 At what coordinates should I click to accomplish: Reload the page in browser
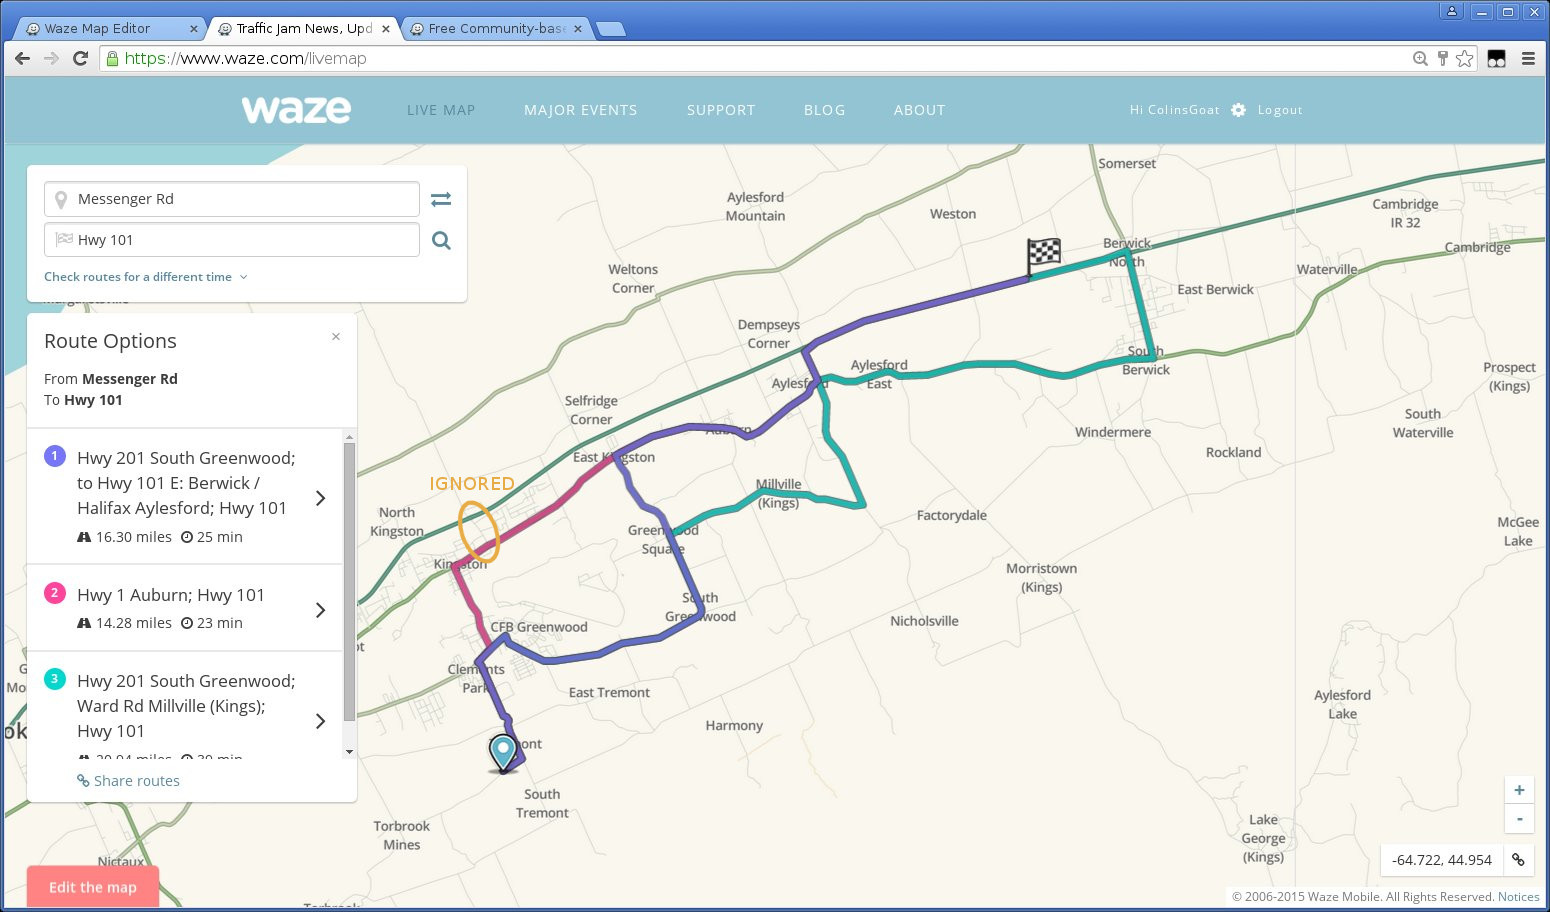81,58
